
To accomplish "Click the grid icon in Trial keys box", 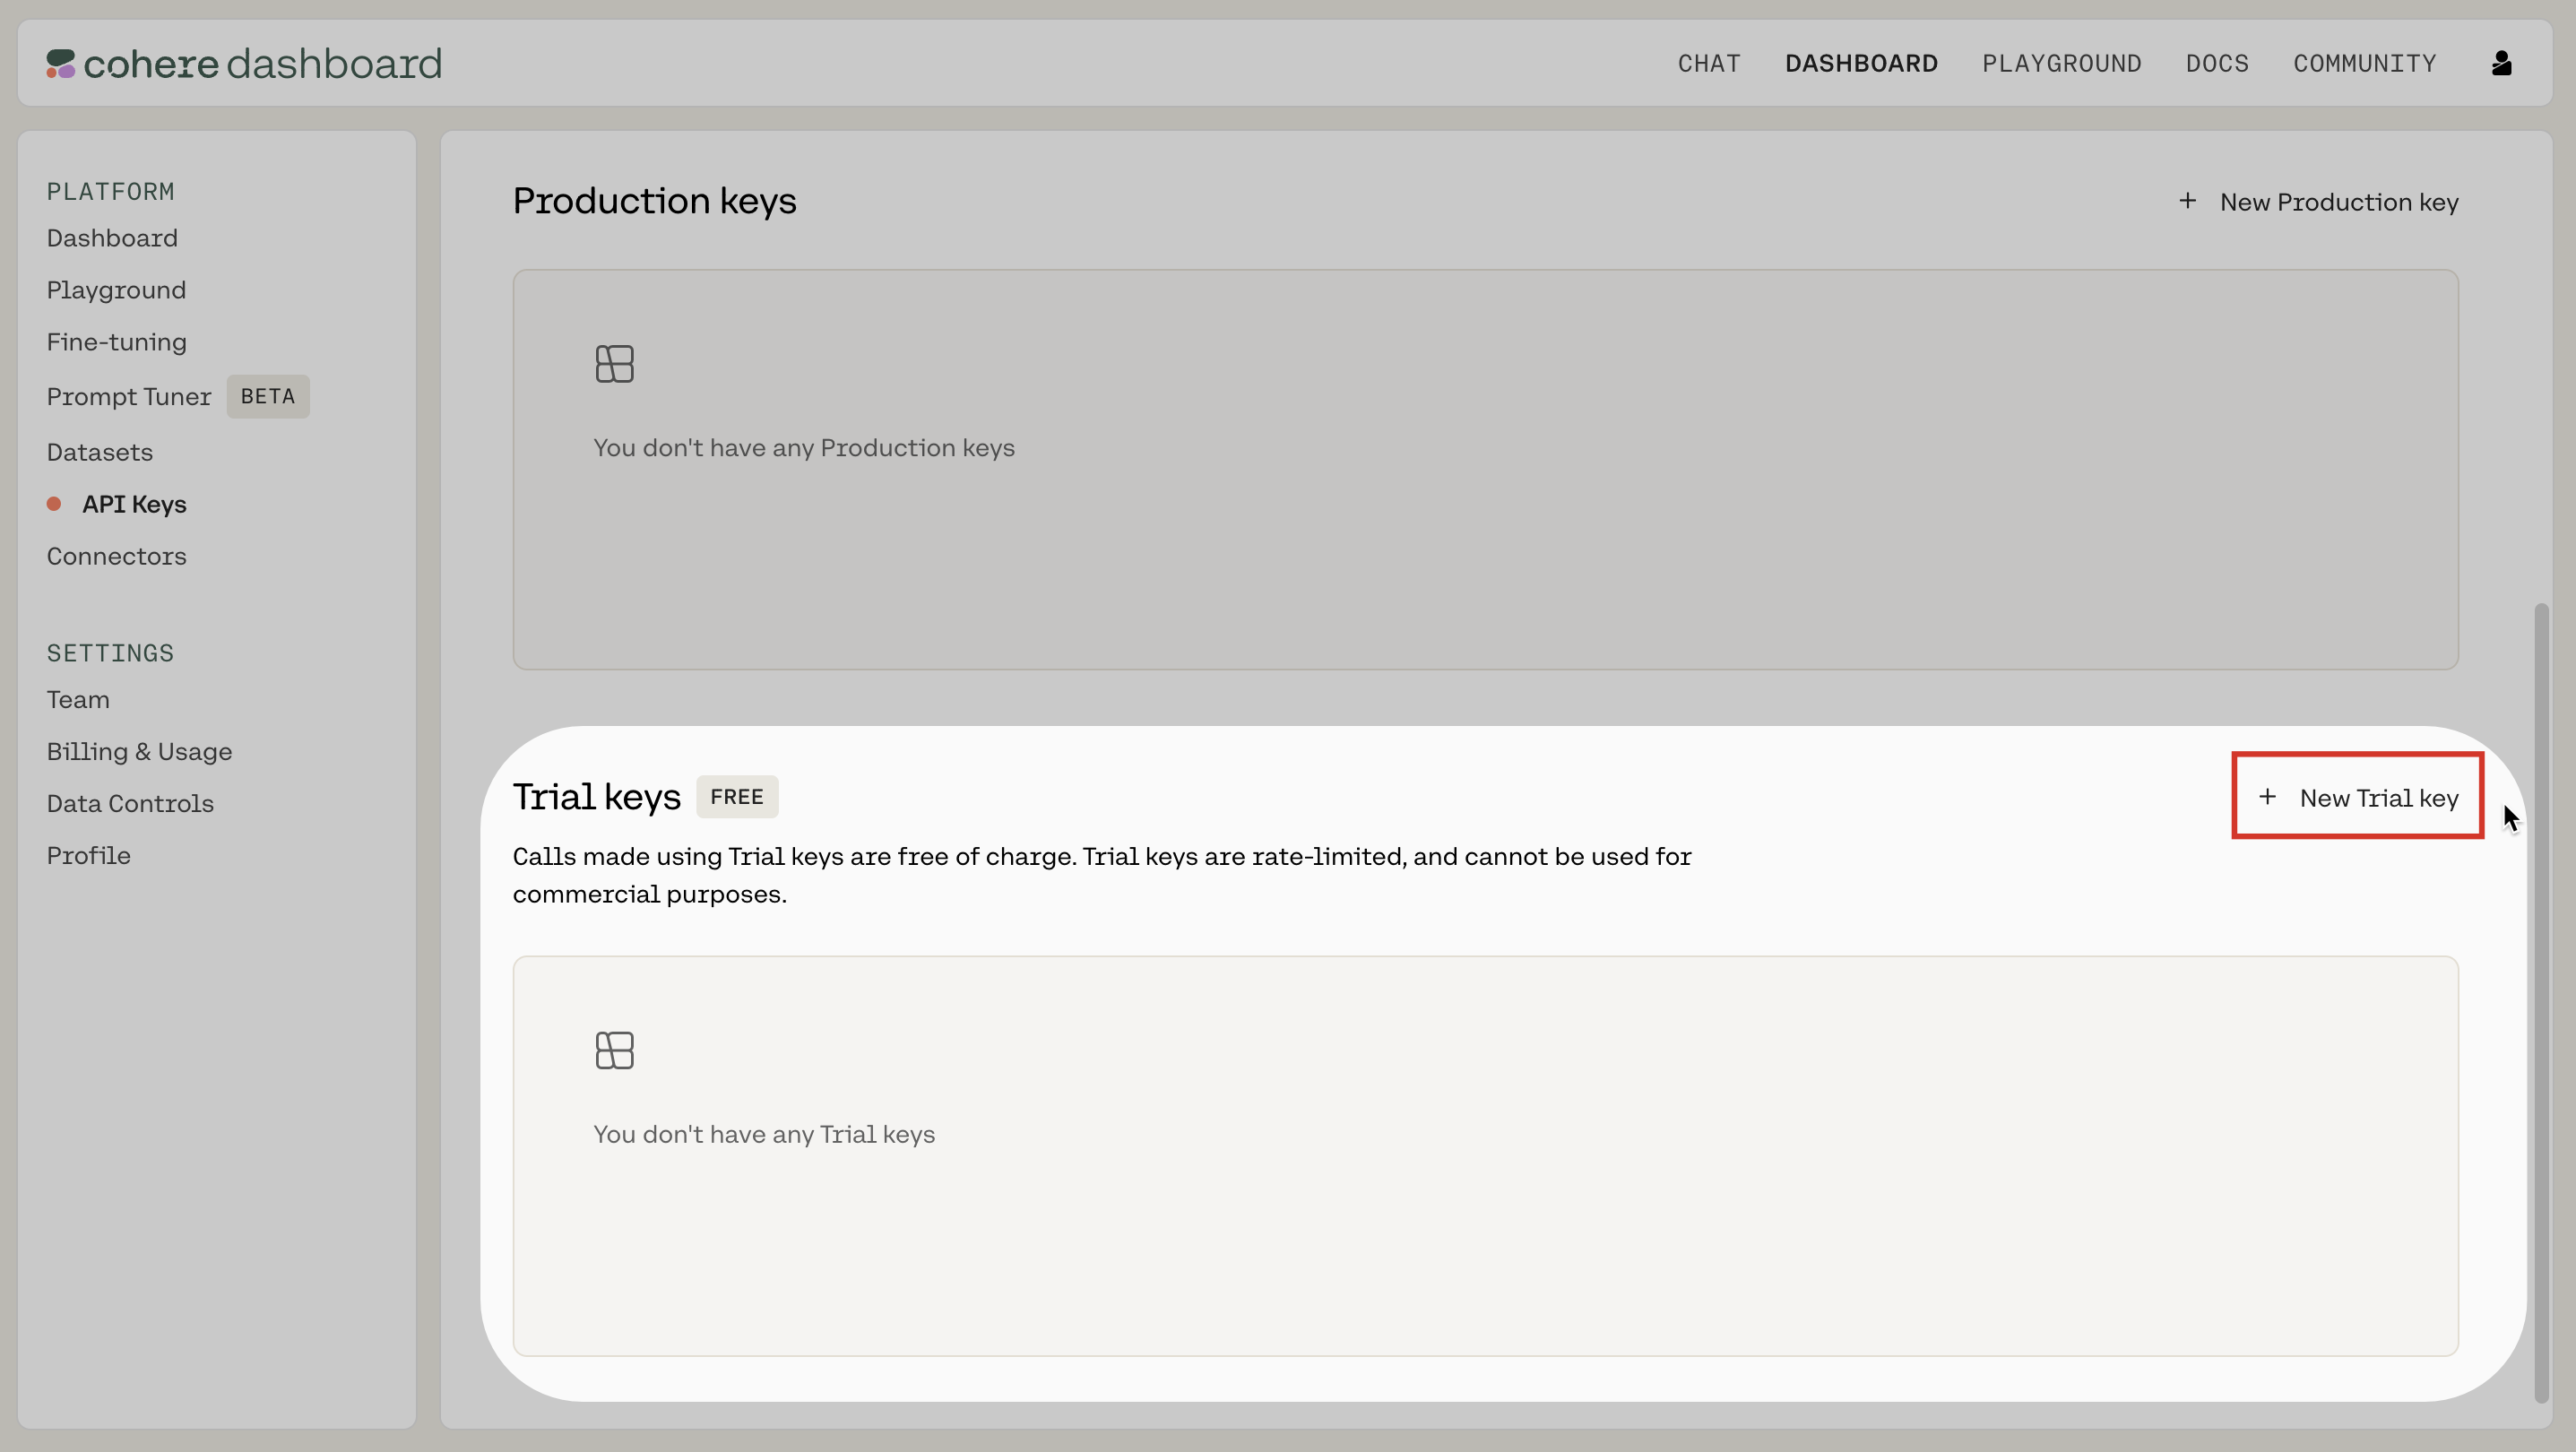I will [x=614, y=1050].
